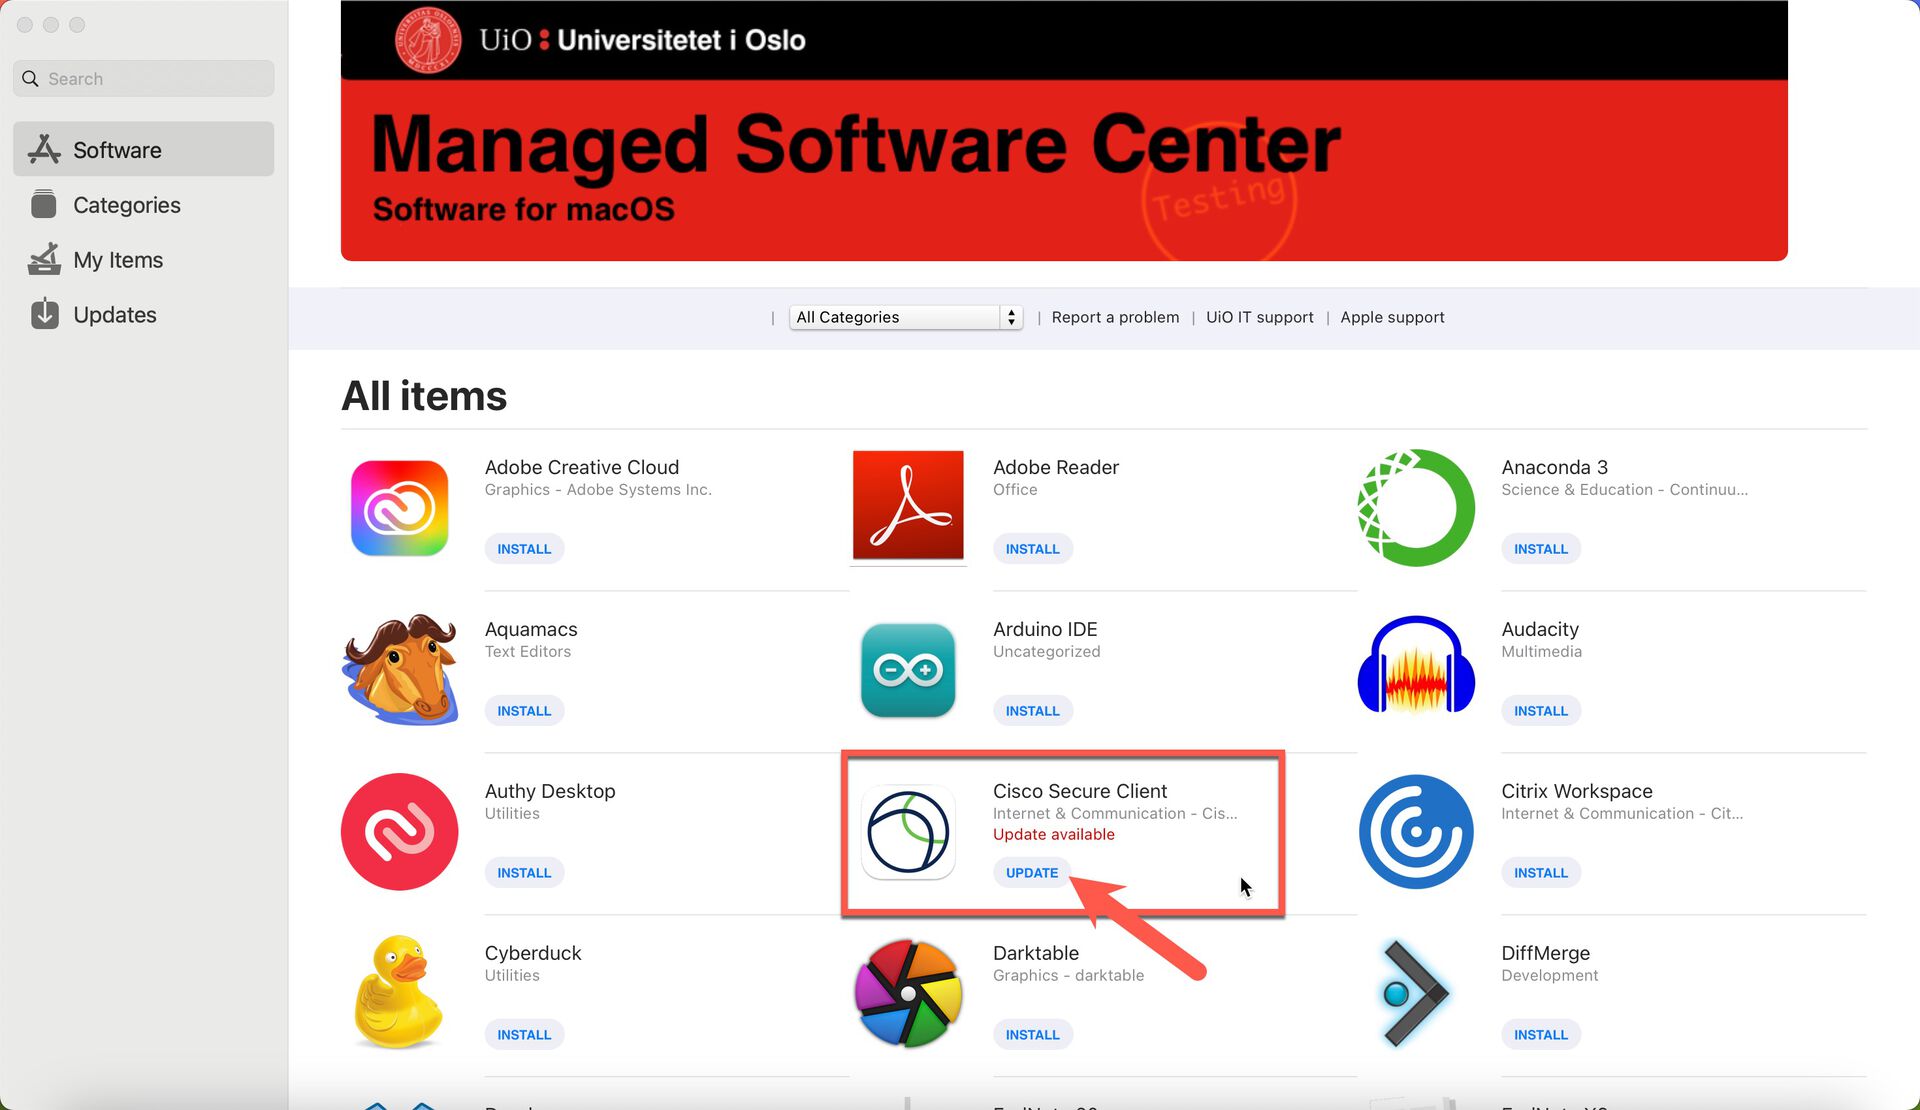
Task: Update Cisco Secure Client
Action: tap(1031, 873)
